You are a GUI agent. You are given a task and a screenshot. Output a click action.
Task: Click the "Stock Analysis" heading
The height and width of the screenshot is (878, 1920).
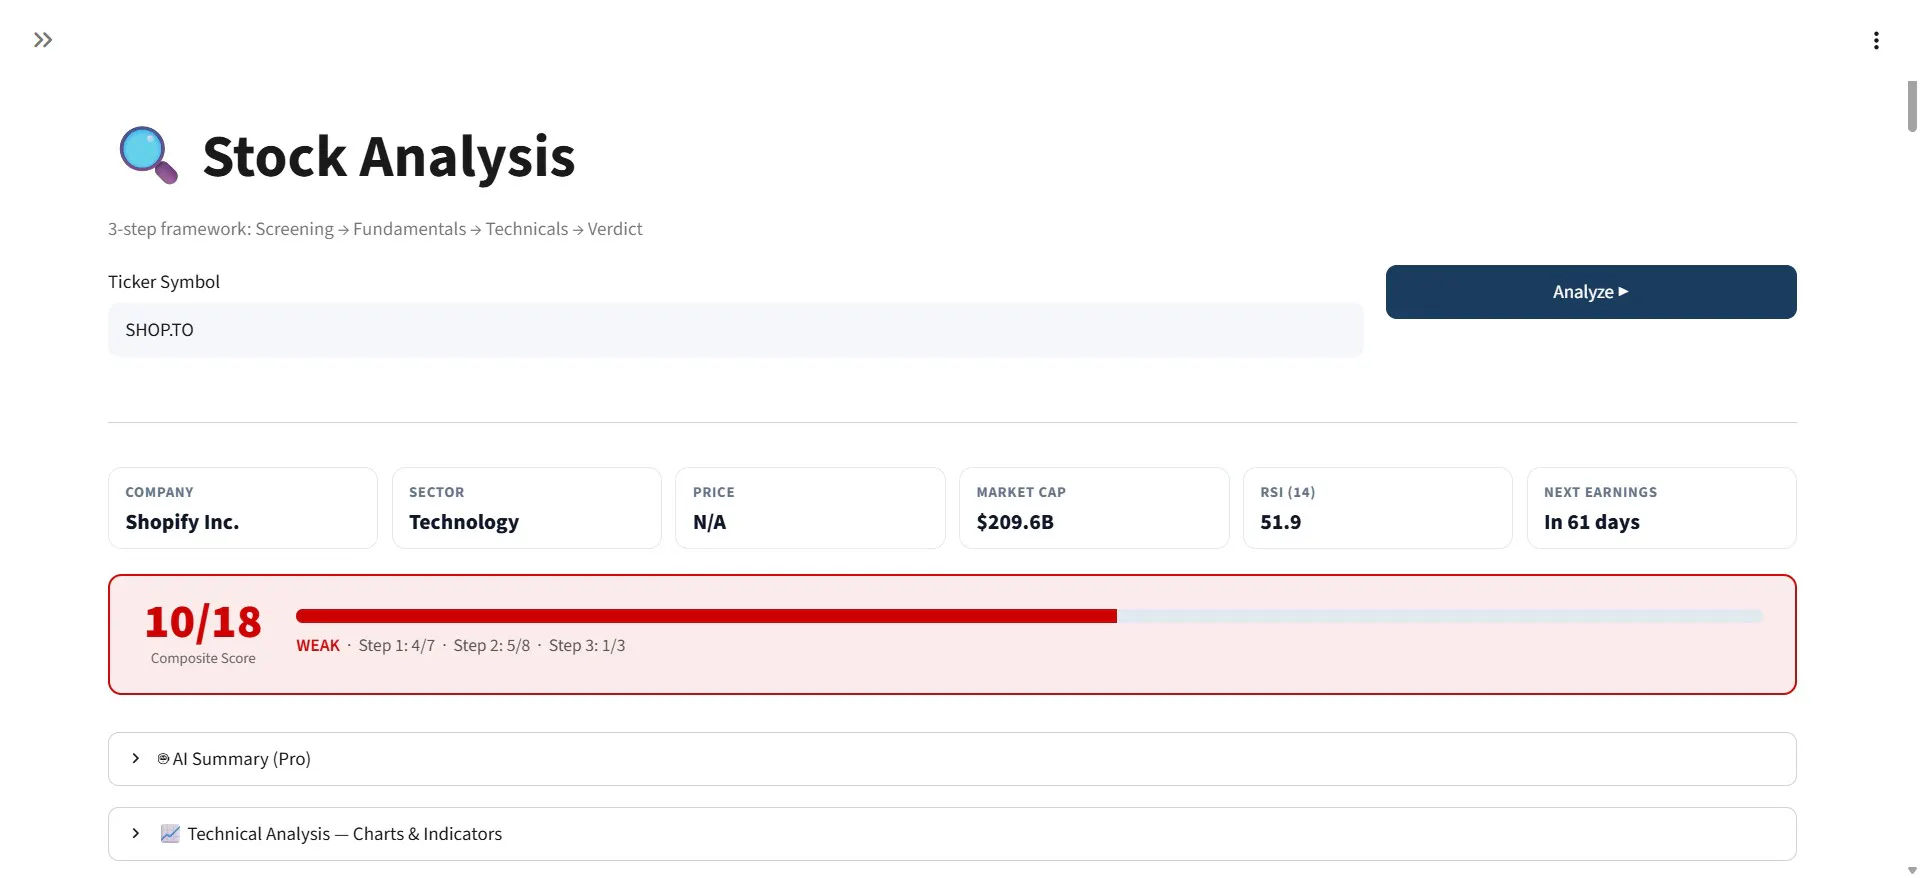click(x=389, y=157)
